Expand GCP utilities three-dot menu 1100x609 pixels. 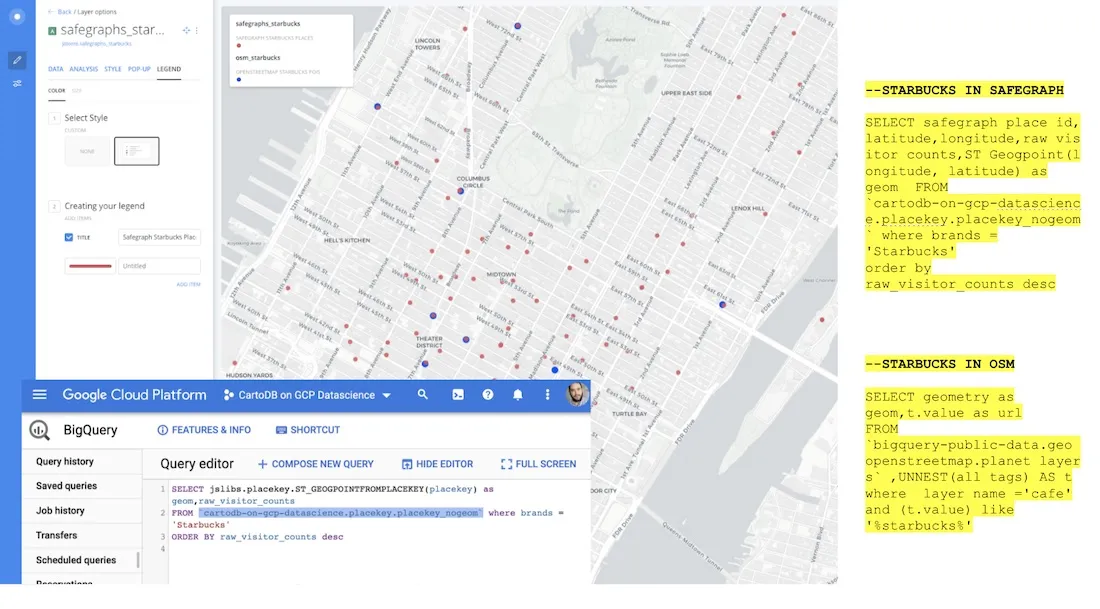point(547,394)
